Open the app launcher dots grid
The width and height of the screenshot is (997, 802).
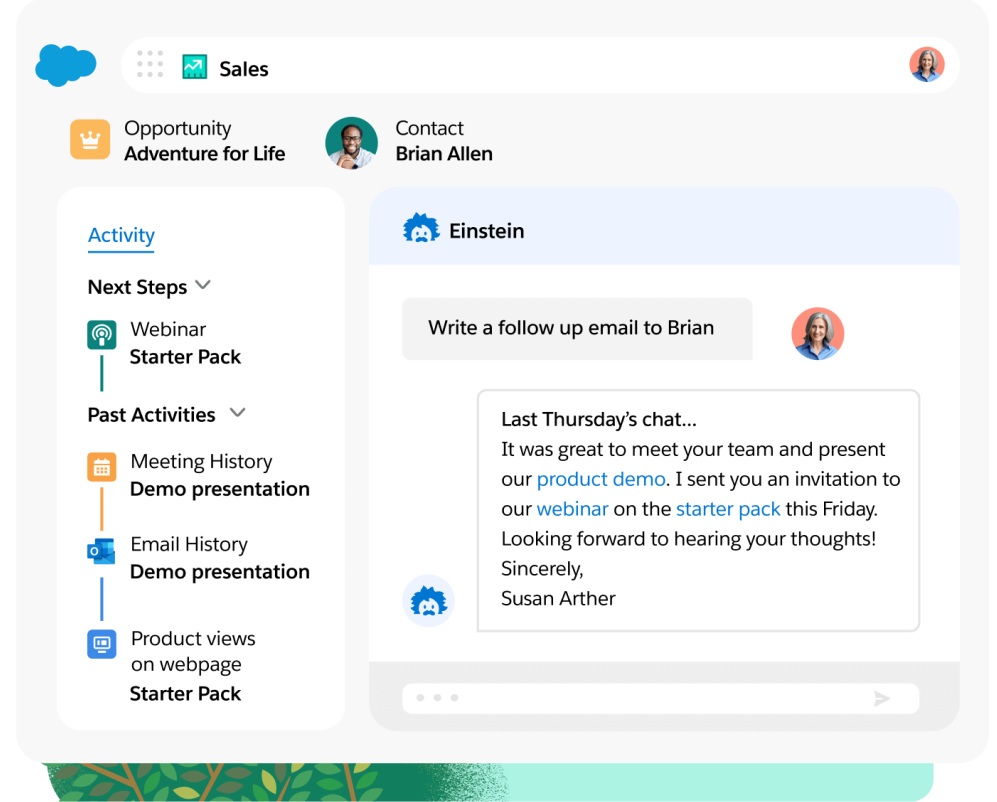point(150,64)
